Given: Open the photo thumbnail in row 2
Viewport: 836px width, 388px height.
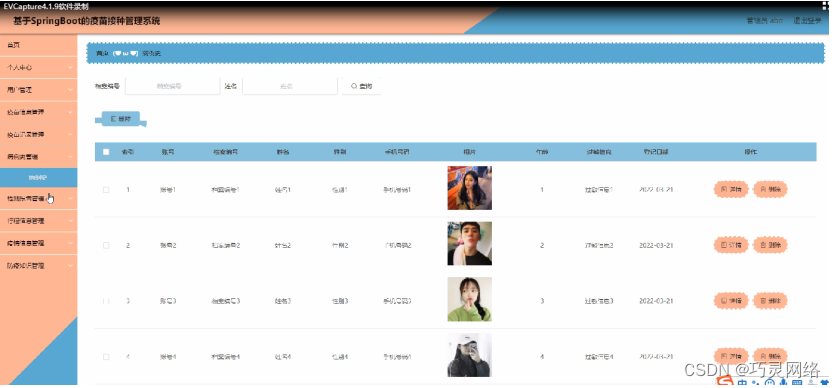Looking at the screenshot, I should [x=469, y=244].
